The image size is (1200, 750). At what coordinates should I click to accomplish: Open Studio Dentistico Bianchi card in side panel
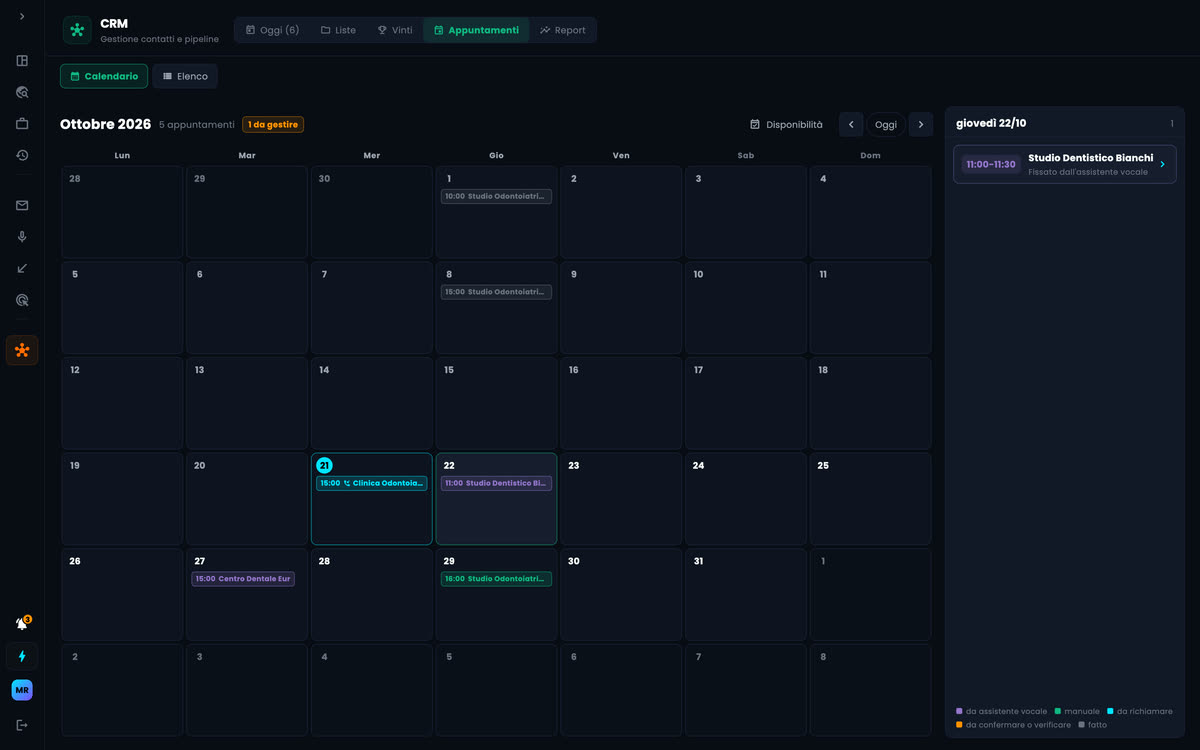[1065, 164]
